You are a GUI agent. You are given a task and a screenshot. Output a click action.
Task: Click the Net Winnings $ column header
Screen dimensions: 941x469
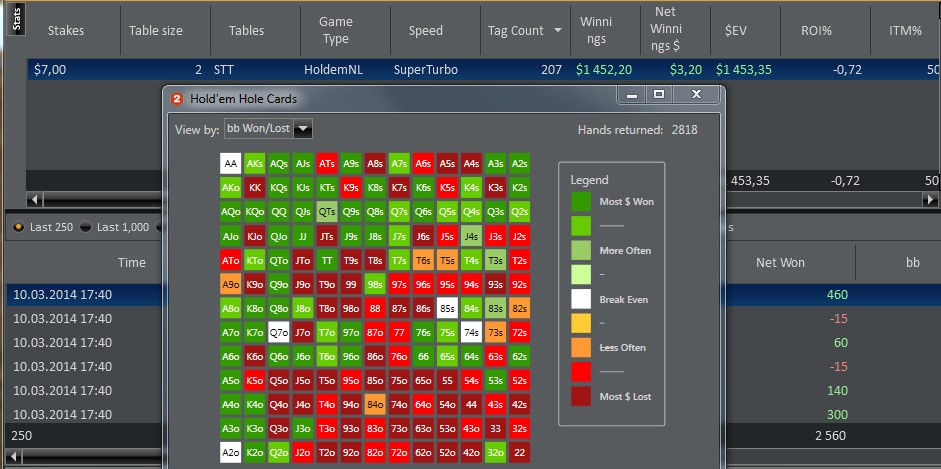[x=666, y=31]
